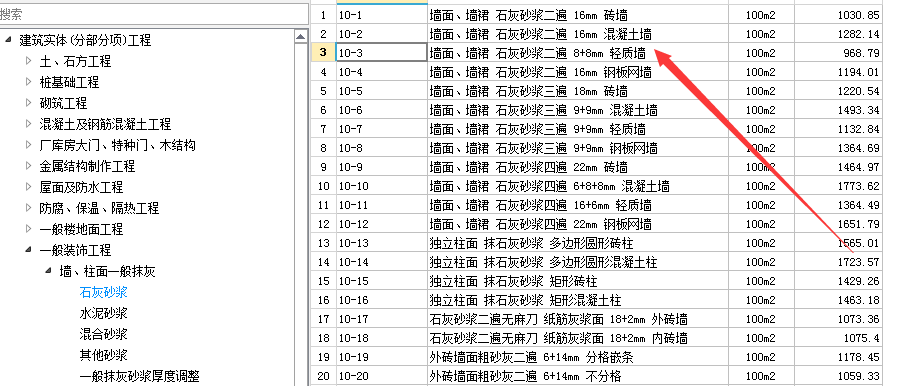
Task: Select 水泥砂浆 in the tree
Action: (104, 313)
